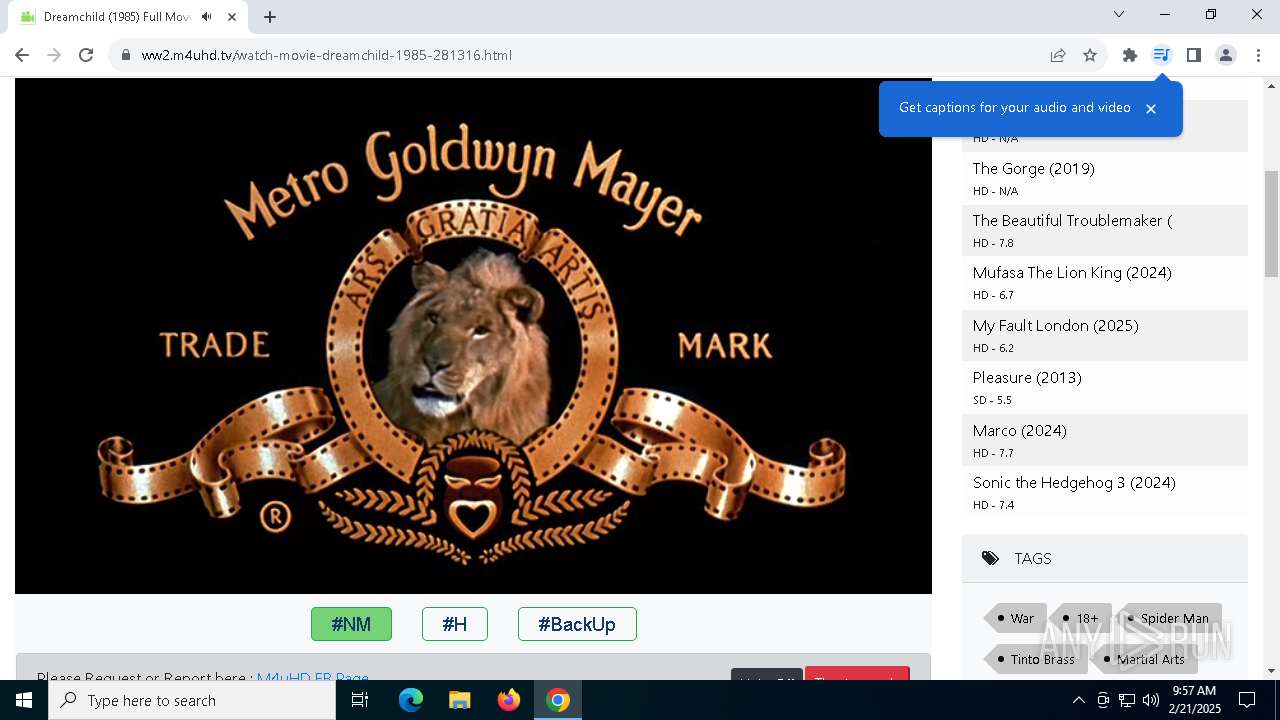Open a new browser tab
Image resolution: width=1280 pixels, height=720 pixels.
coord(270,16)
